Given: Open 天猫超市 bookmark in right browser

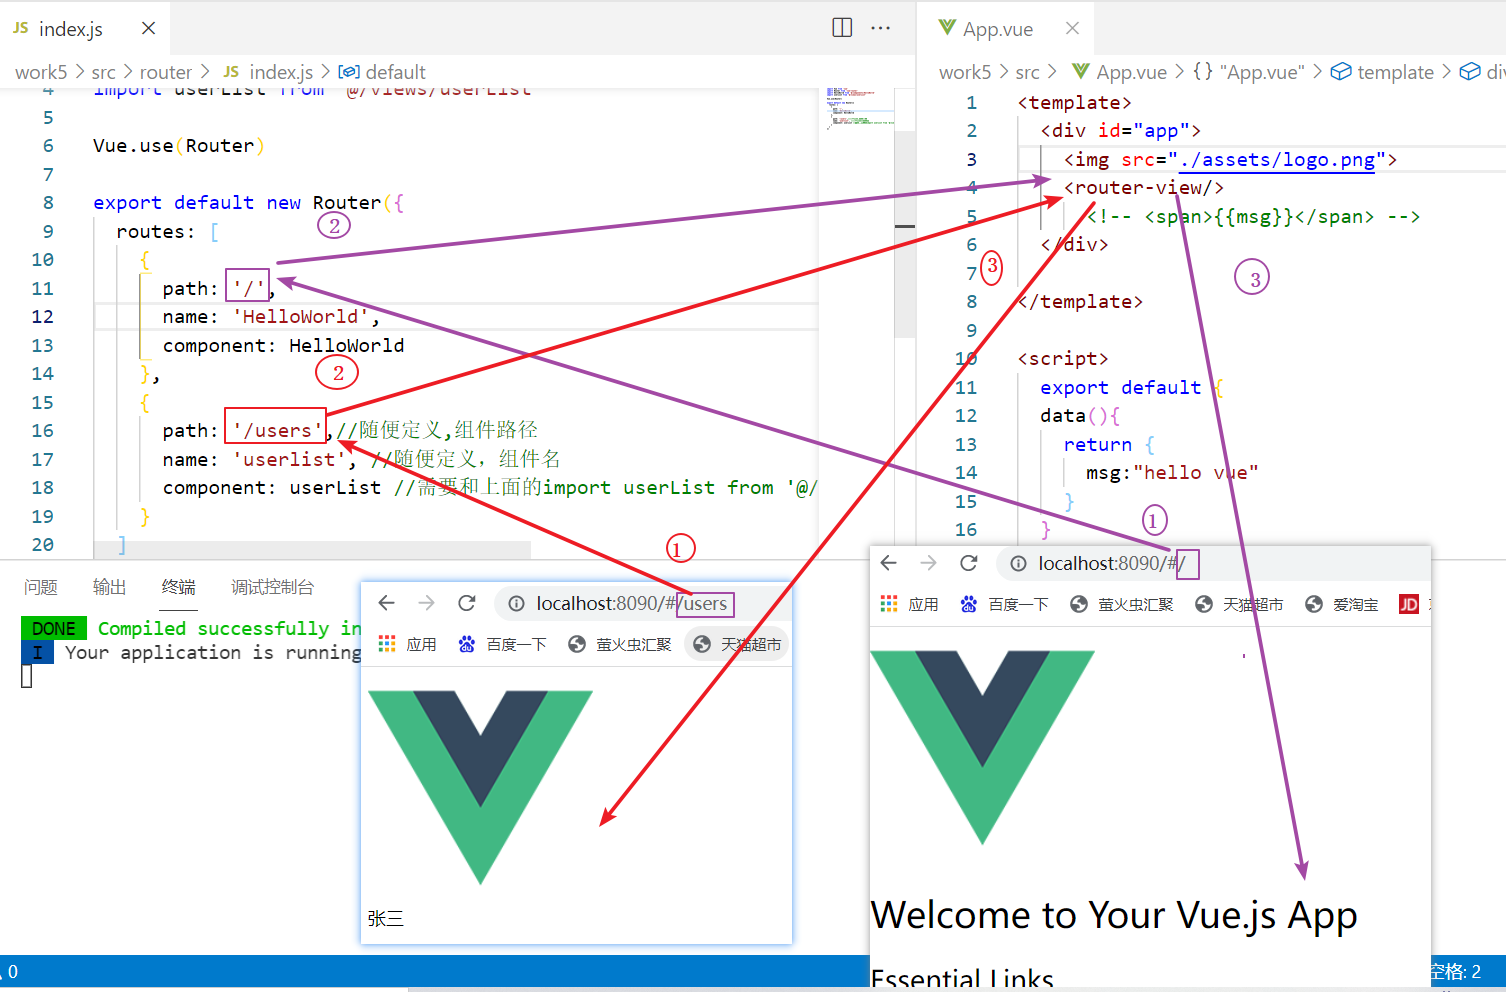Looking at the screenshot, I should tap(1239, 604).
